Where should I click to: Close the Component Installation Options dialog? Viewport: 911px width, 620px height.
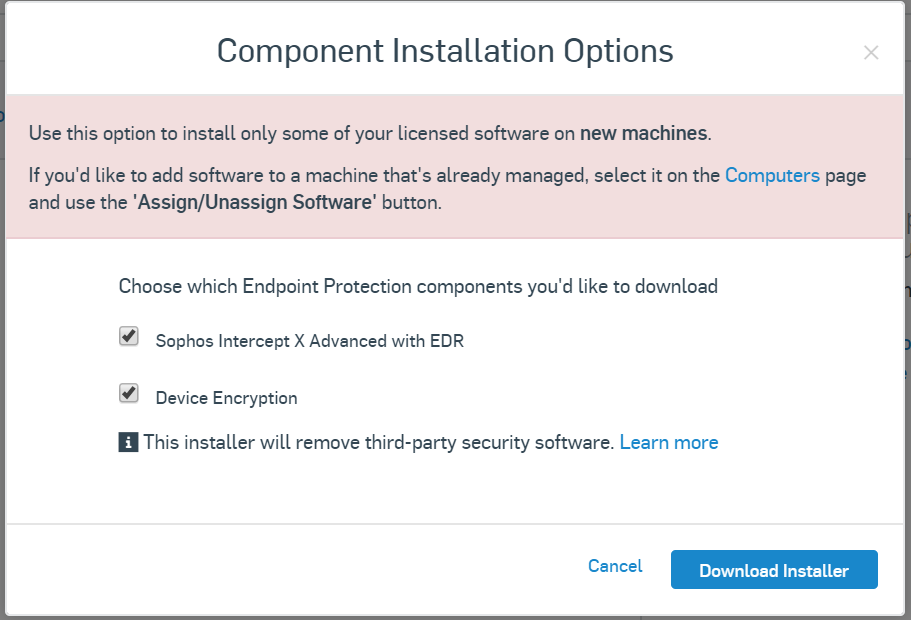(x=871, y=53)
